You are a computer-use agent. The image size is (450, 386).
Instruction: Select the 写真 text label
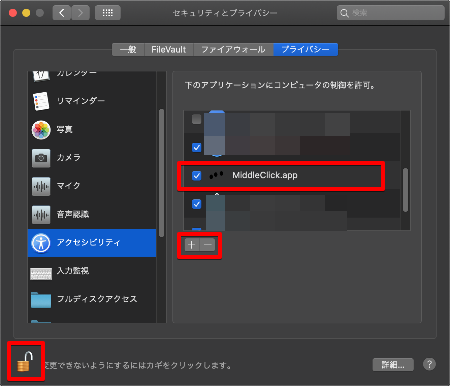(64, 129)
